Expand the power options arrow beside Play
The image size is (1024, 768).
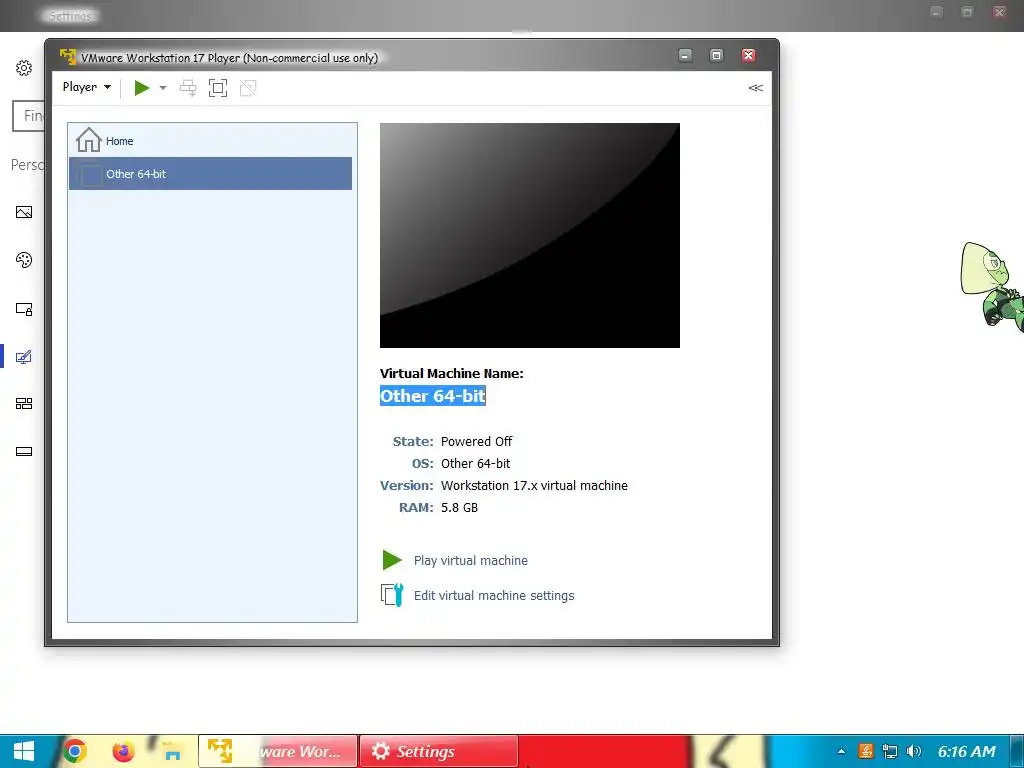[163, 88]
